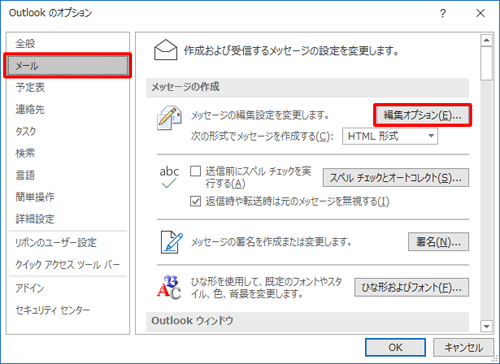Click the メッセージの作成 section heading
Image resolution: width=500 pixels, height=364 pixels.
185,87
